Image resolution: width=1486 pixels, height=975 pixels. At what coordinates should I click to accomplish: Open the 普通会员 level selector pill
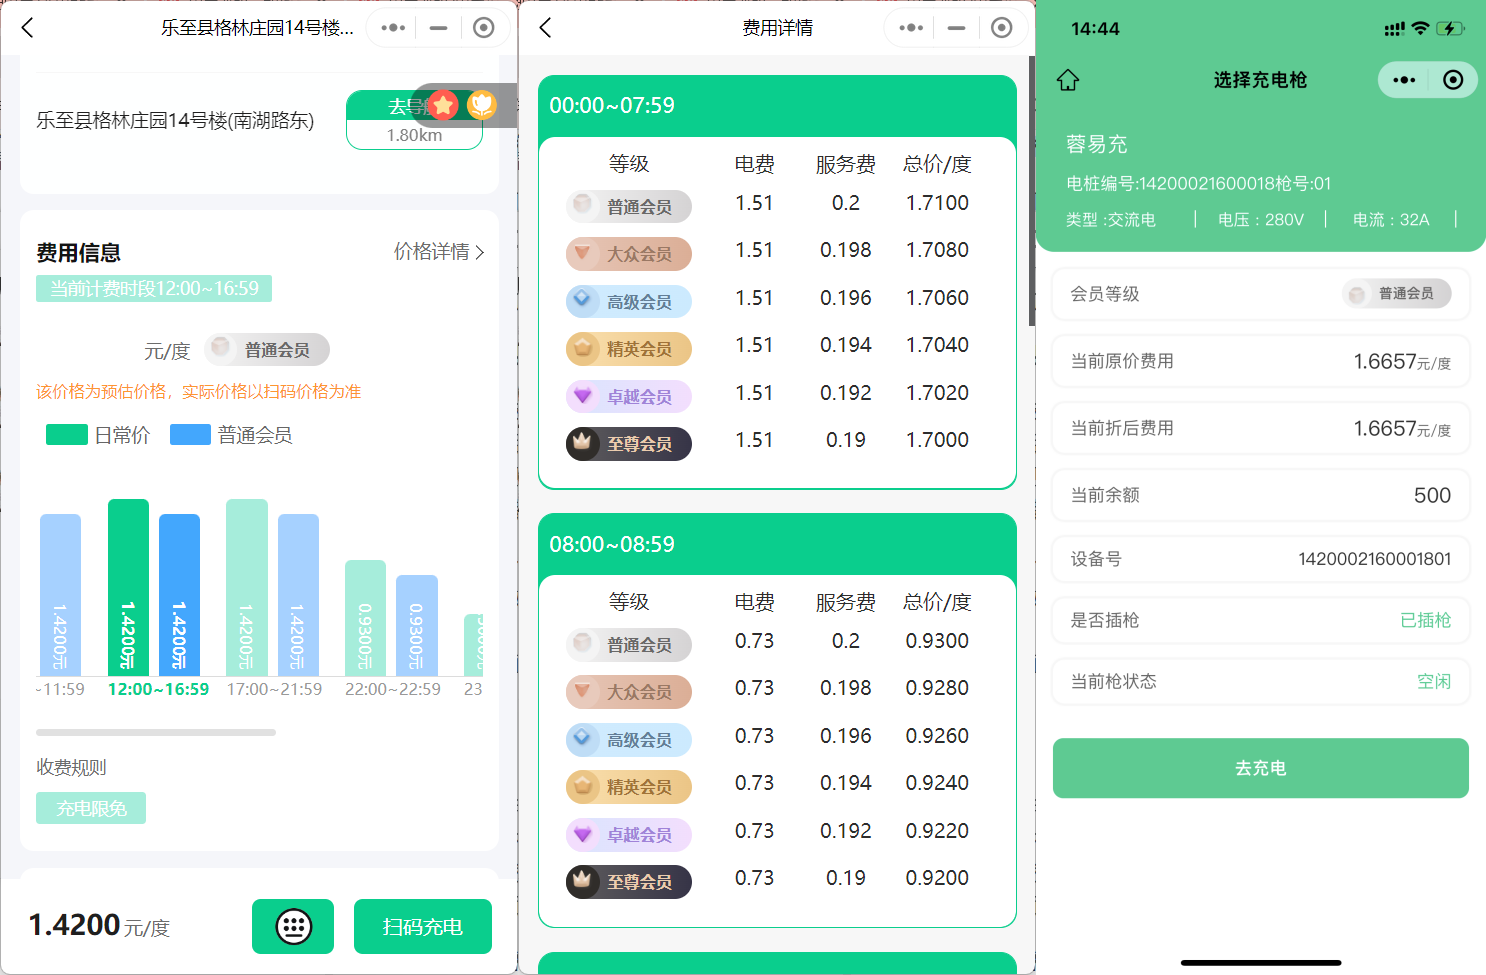coord(266,349)
